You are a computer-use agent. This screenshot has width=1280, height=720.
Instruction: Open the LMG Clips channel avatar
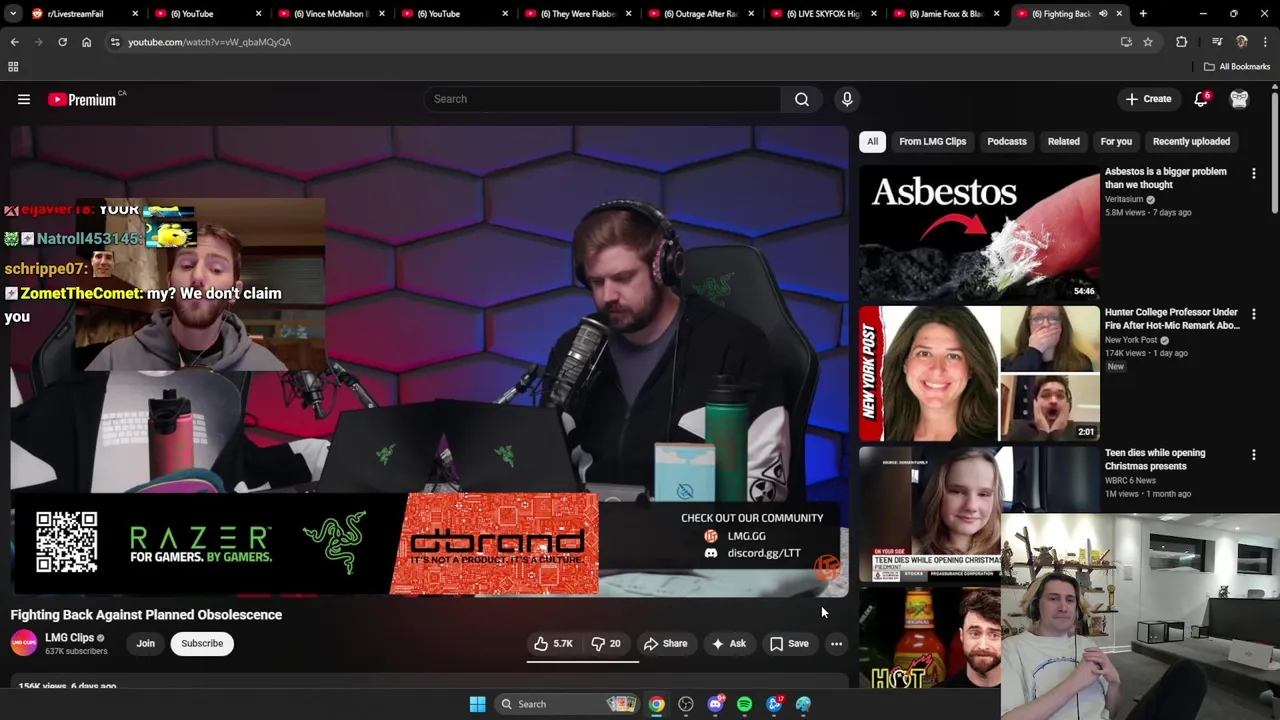24,643
